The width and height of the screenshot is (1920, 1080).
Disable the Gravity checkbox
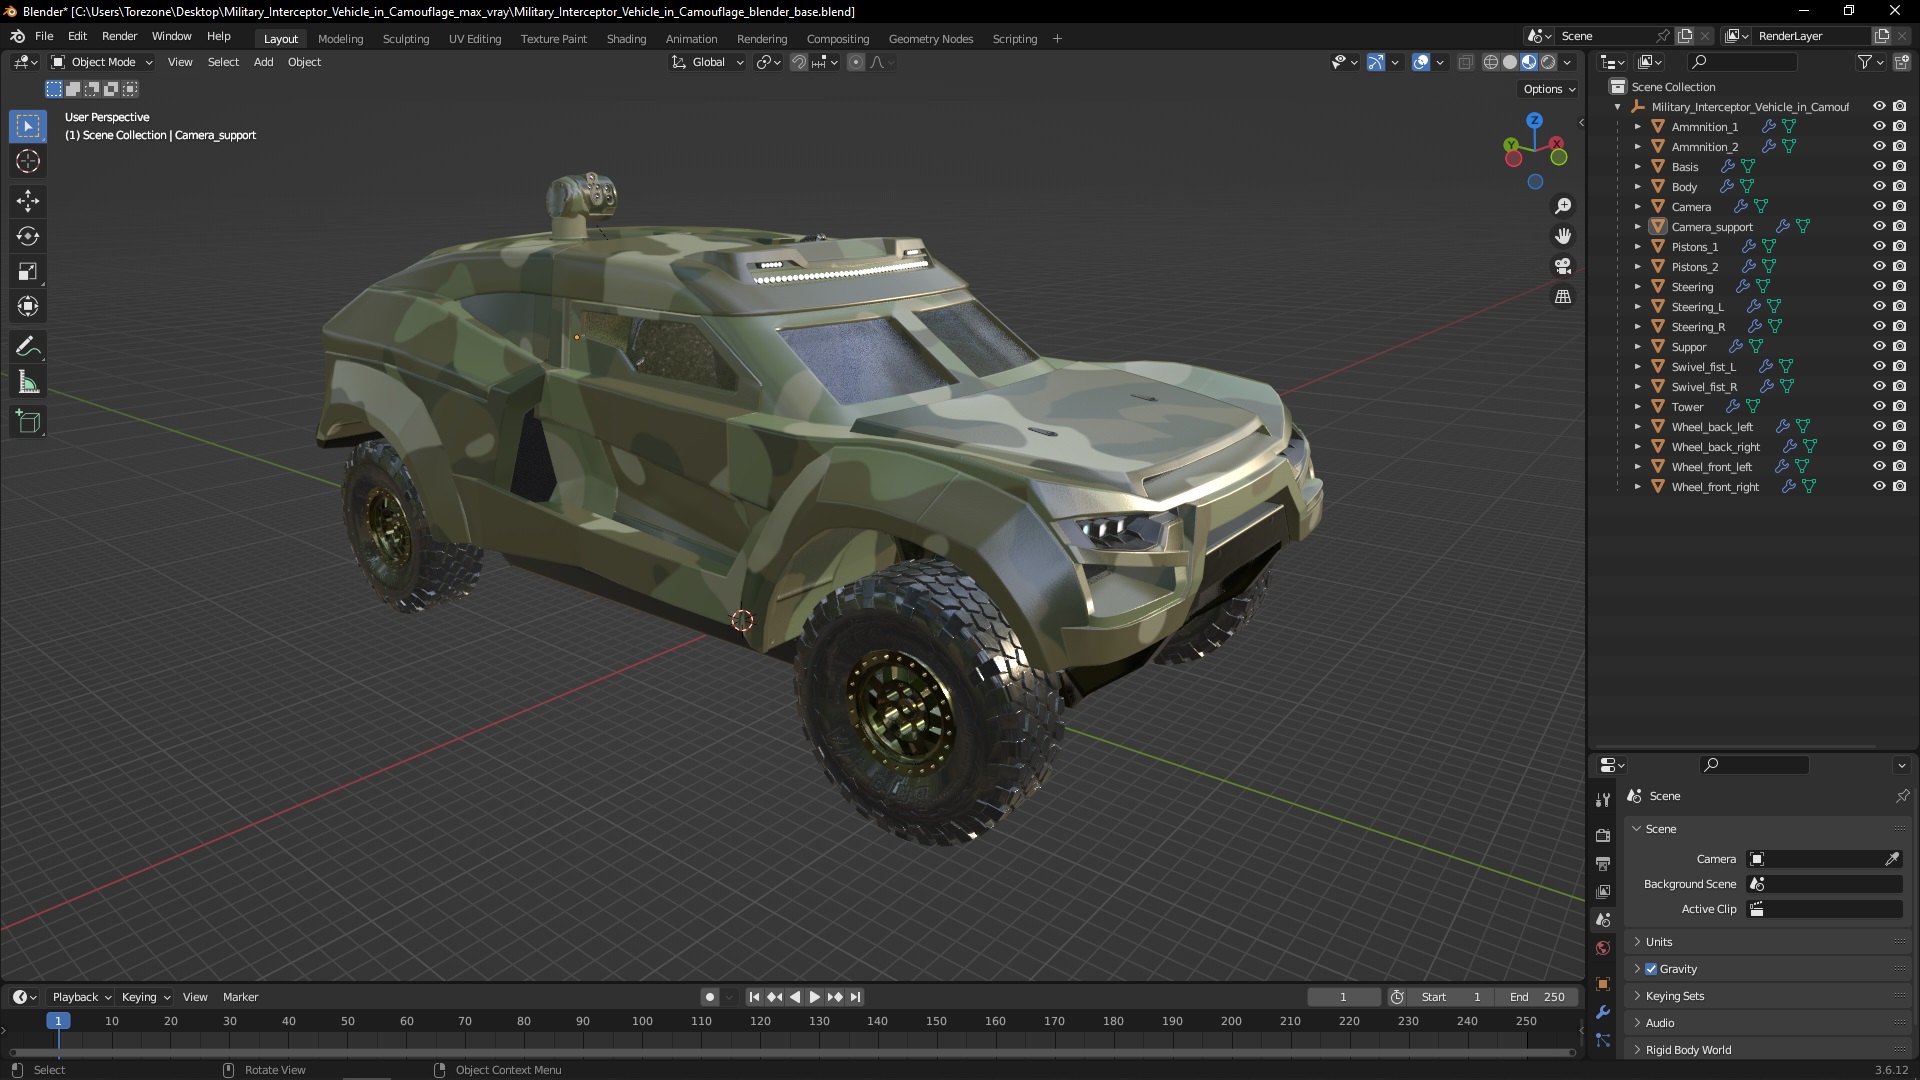[1651, 969]
